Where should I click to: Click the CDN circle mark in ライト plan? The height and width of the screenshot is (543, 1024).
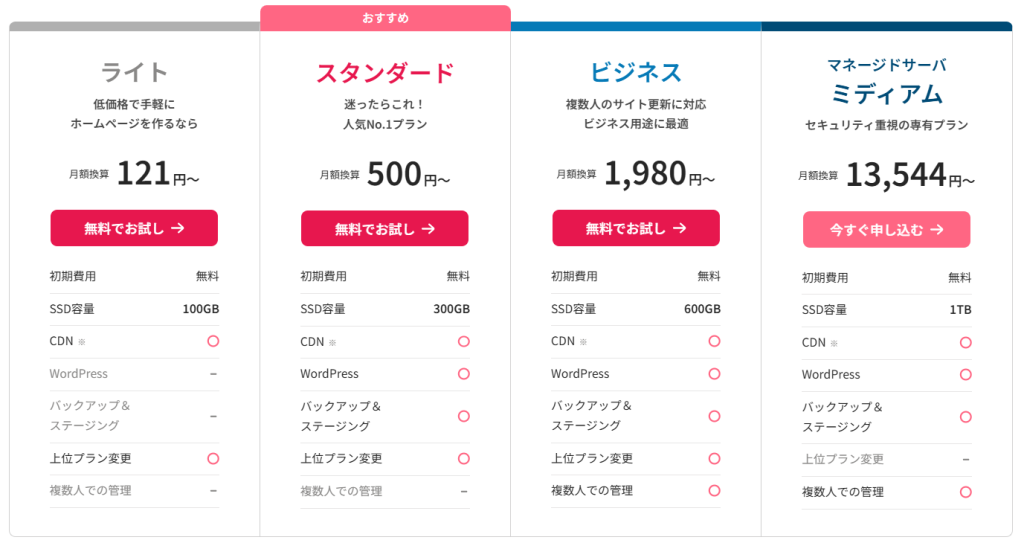(x=213, y=341)
